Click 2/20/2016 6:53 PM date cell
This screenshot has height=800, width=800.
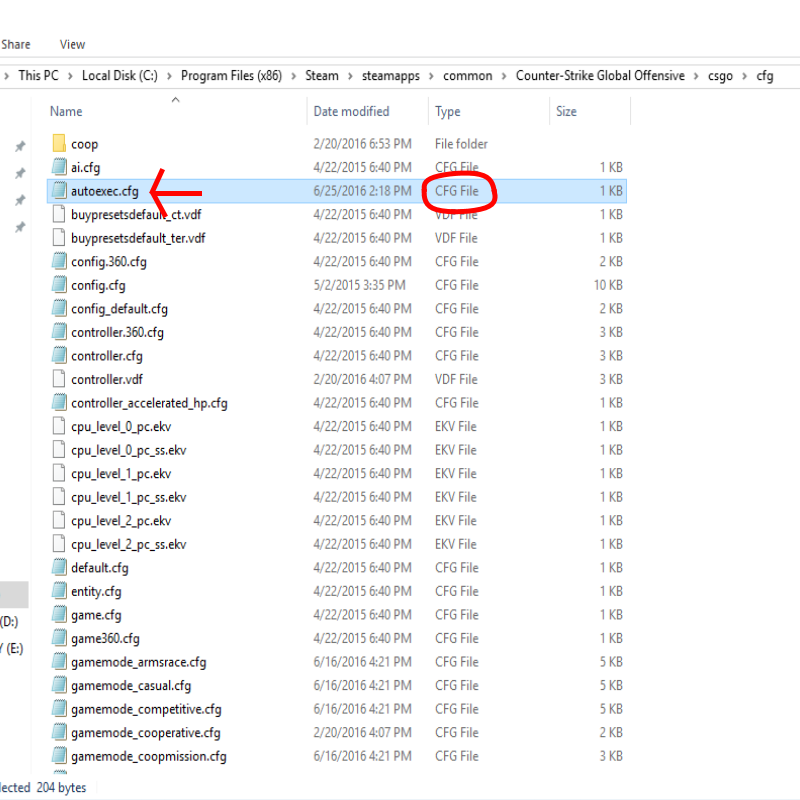tap(362, 144)
